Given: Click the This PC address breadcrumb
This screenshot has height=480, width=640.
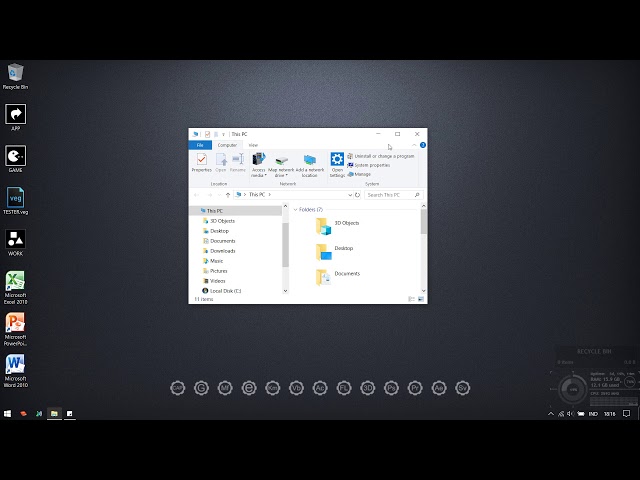Looking at the screenshot, I should point(257,195).
